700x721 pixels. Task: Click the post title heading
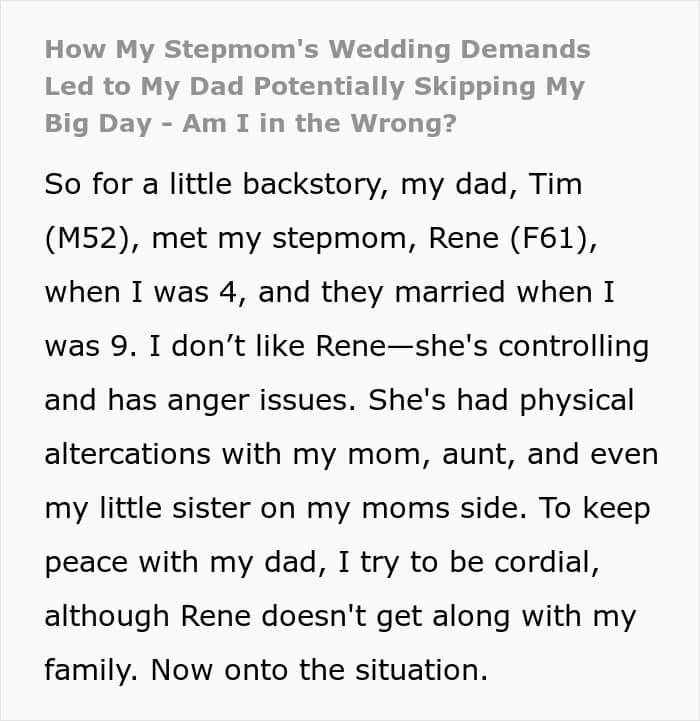tap(318, 86)
